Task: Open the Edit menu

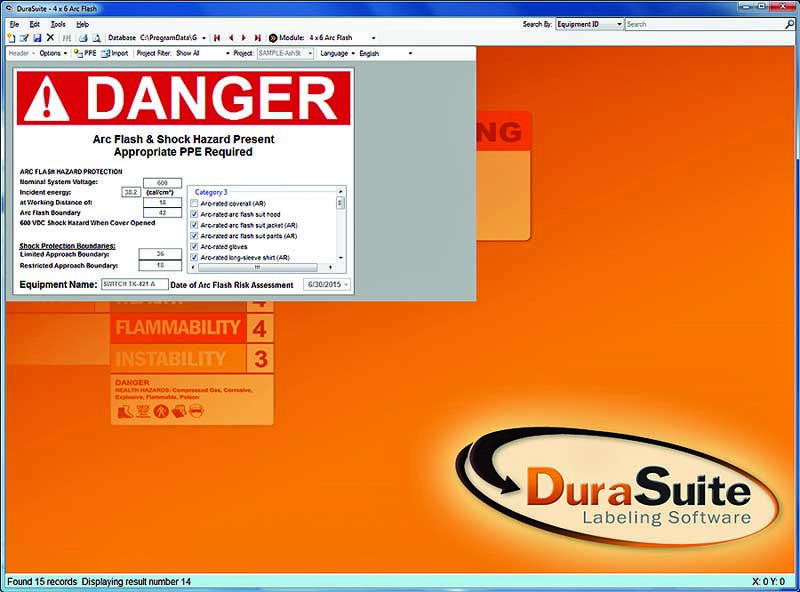Action: point(34,24)
